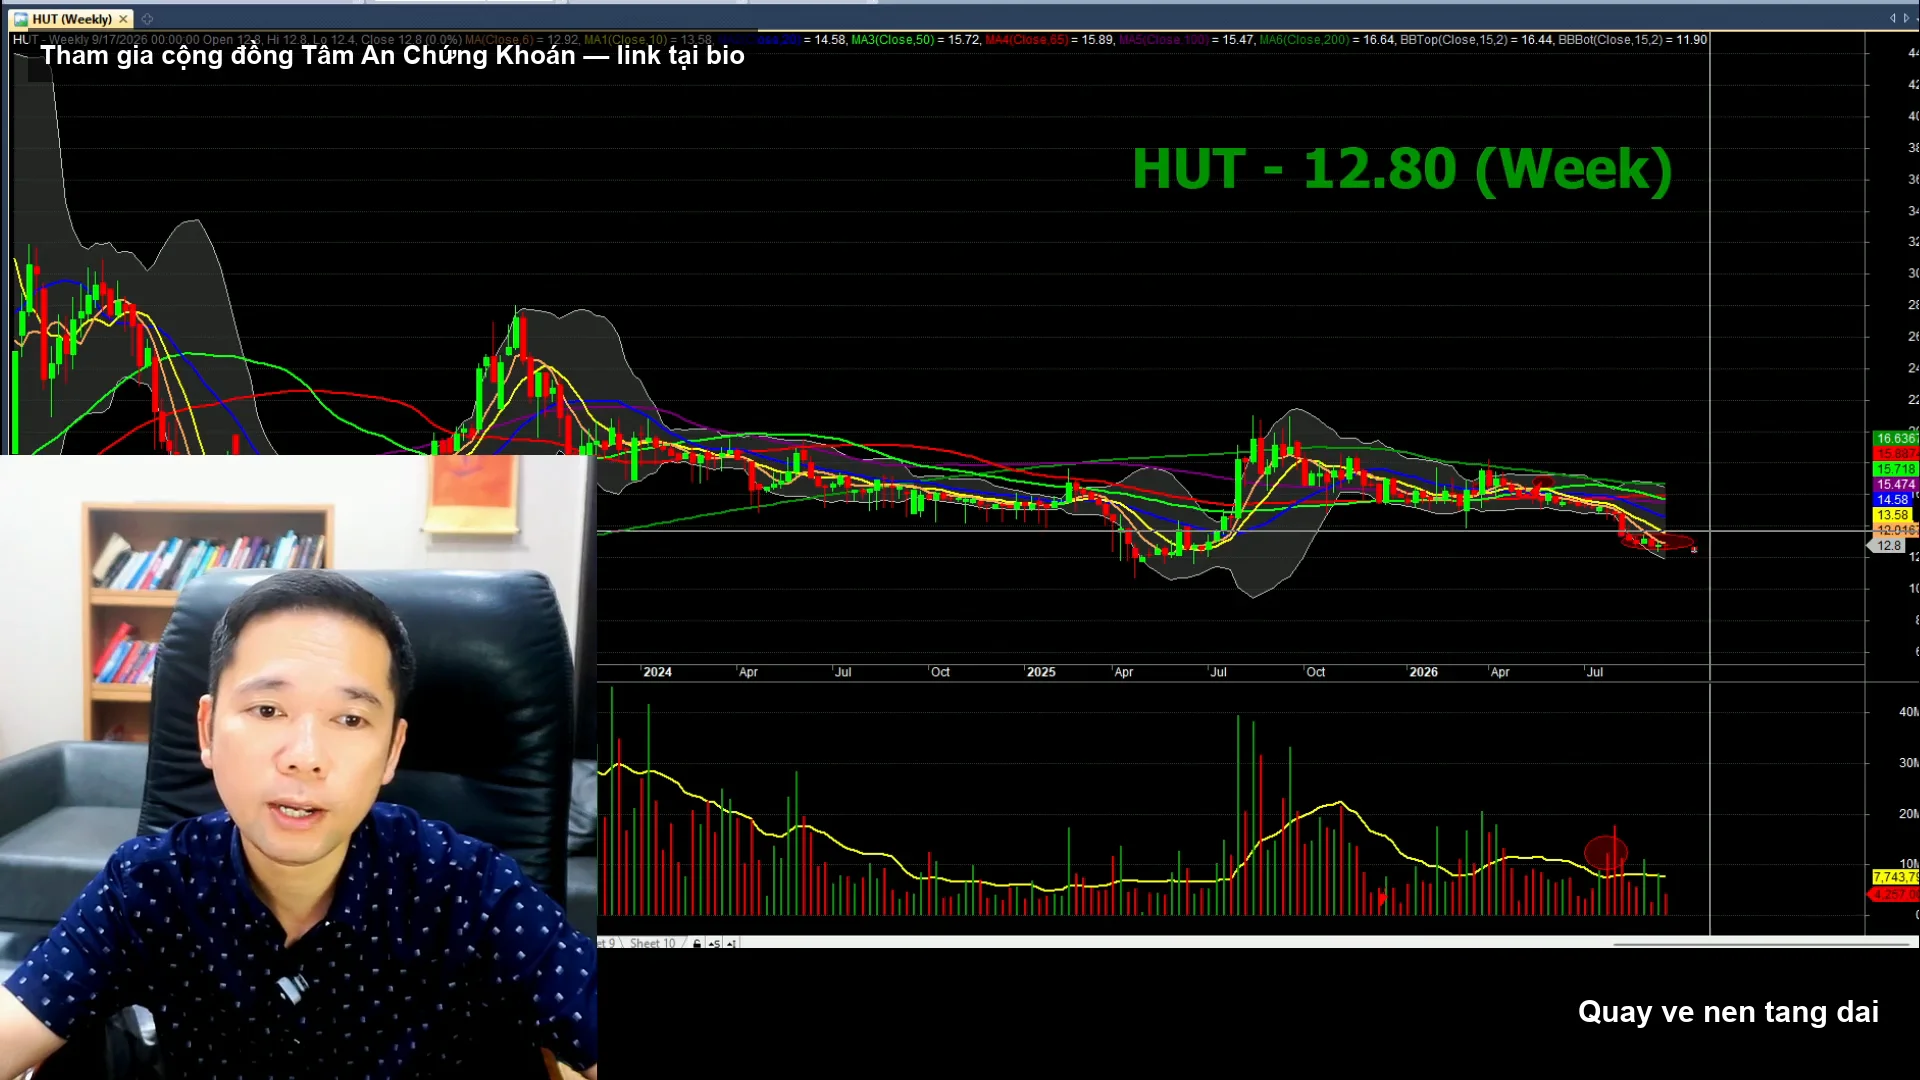Click the 13.58 yellow price label
The width and height of the screenshot is (1920, 1080).
point(1892,515)
